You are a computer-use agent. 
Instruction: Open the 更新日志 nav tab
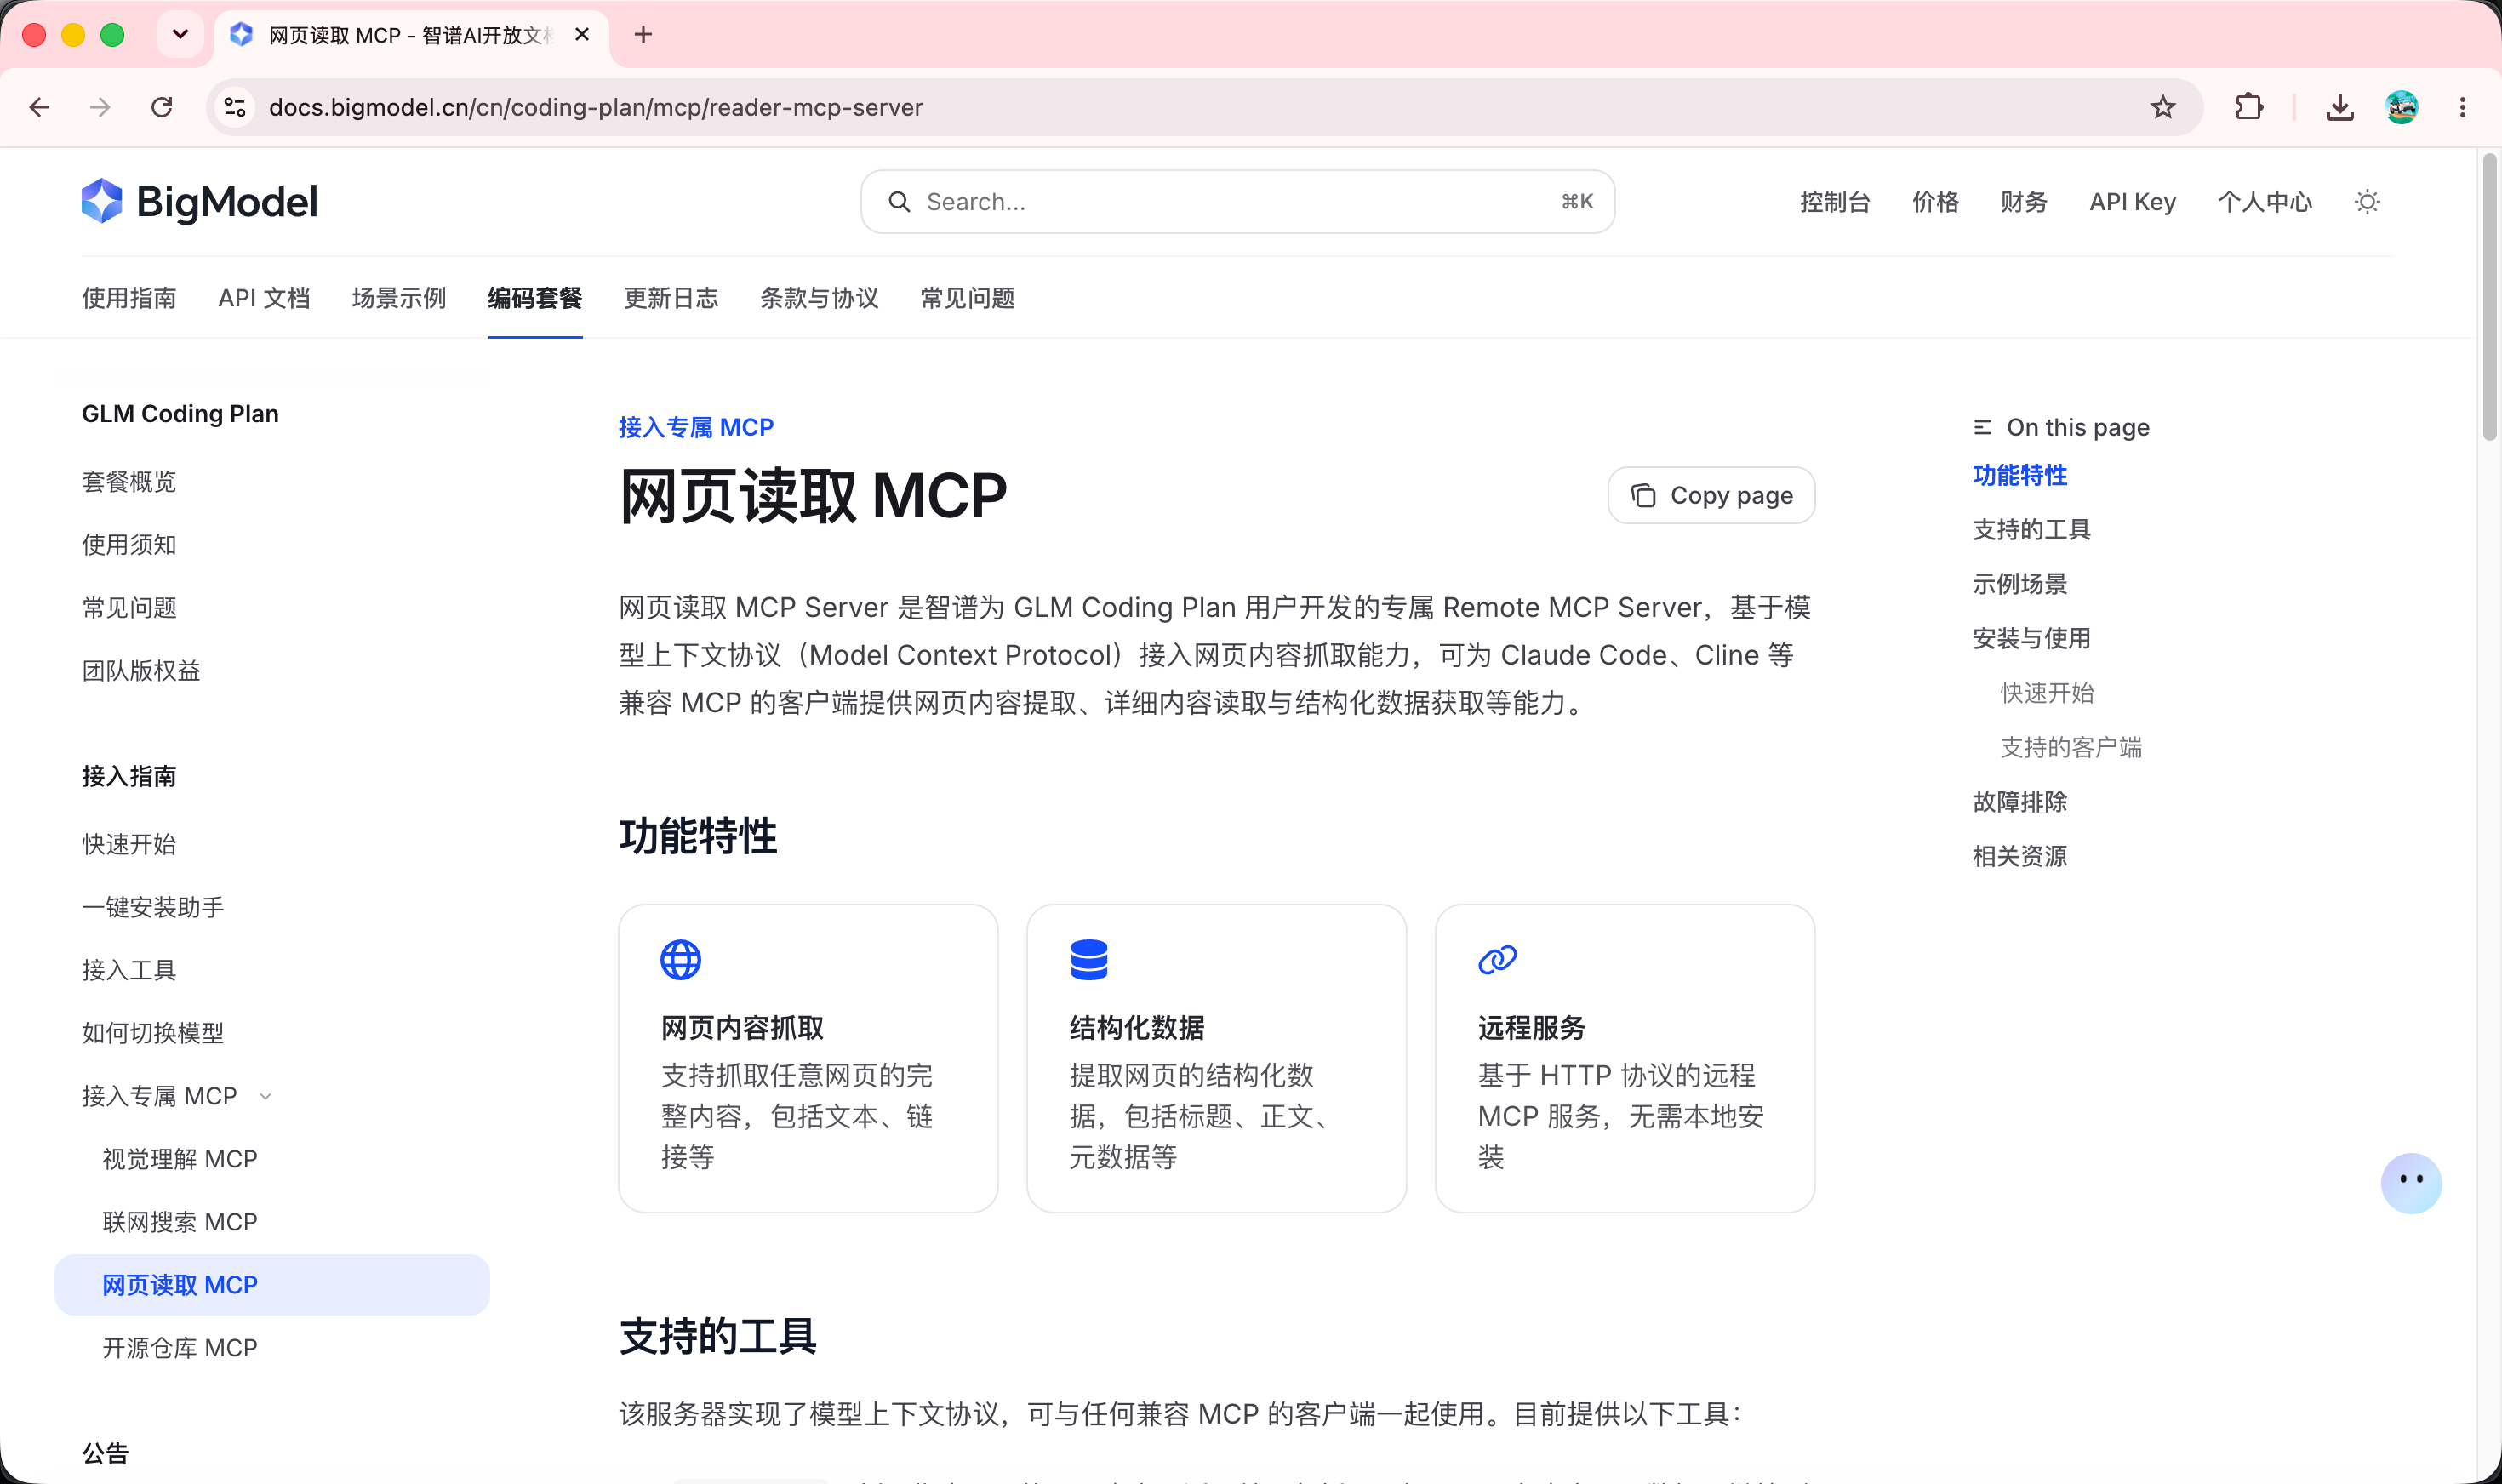[671, 298]
